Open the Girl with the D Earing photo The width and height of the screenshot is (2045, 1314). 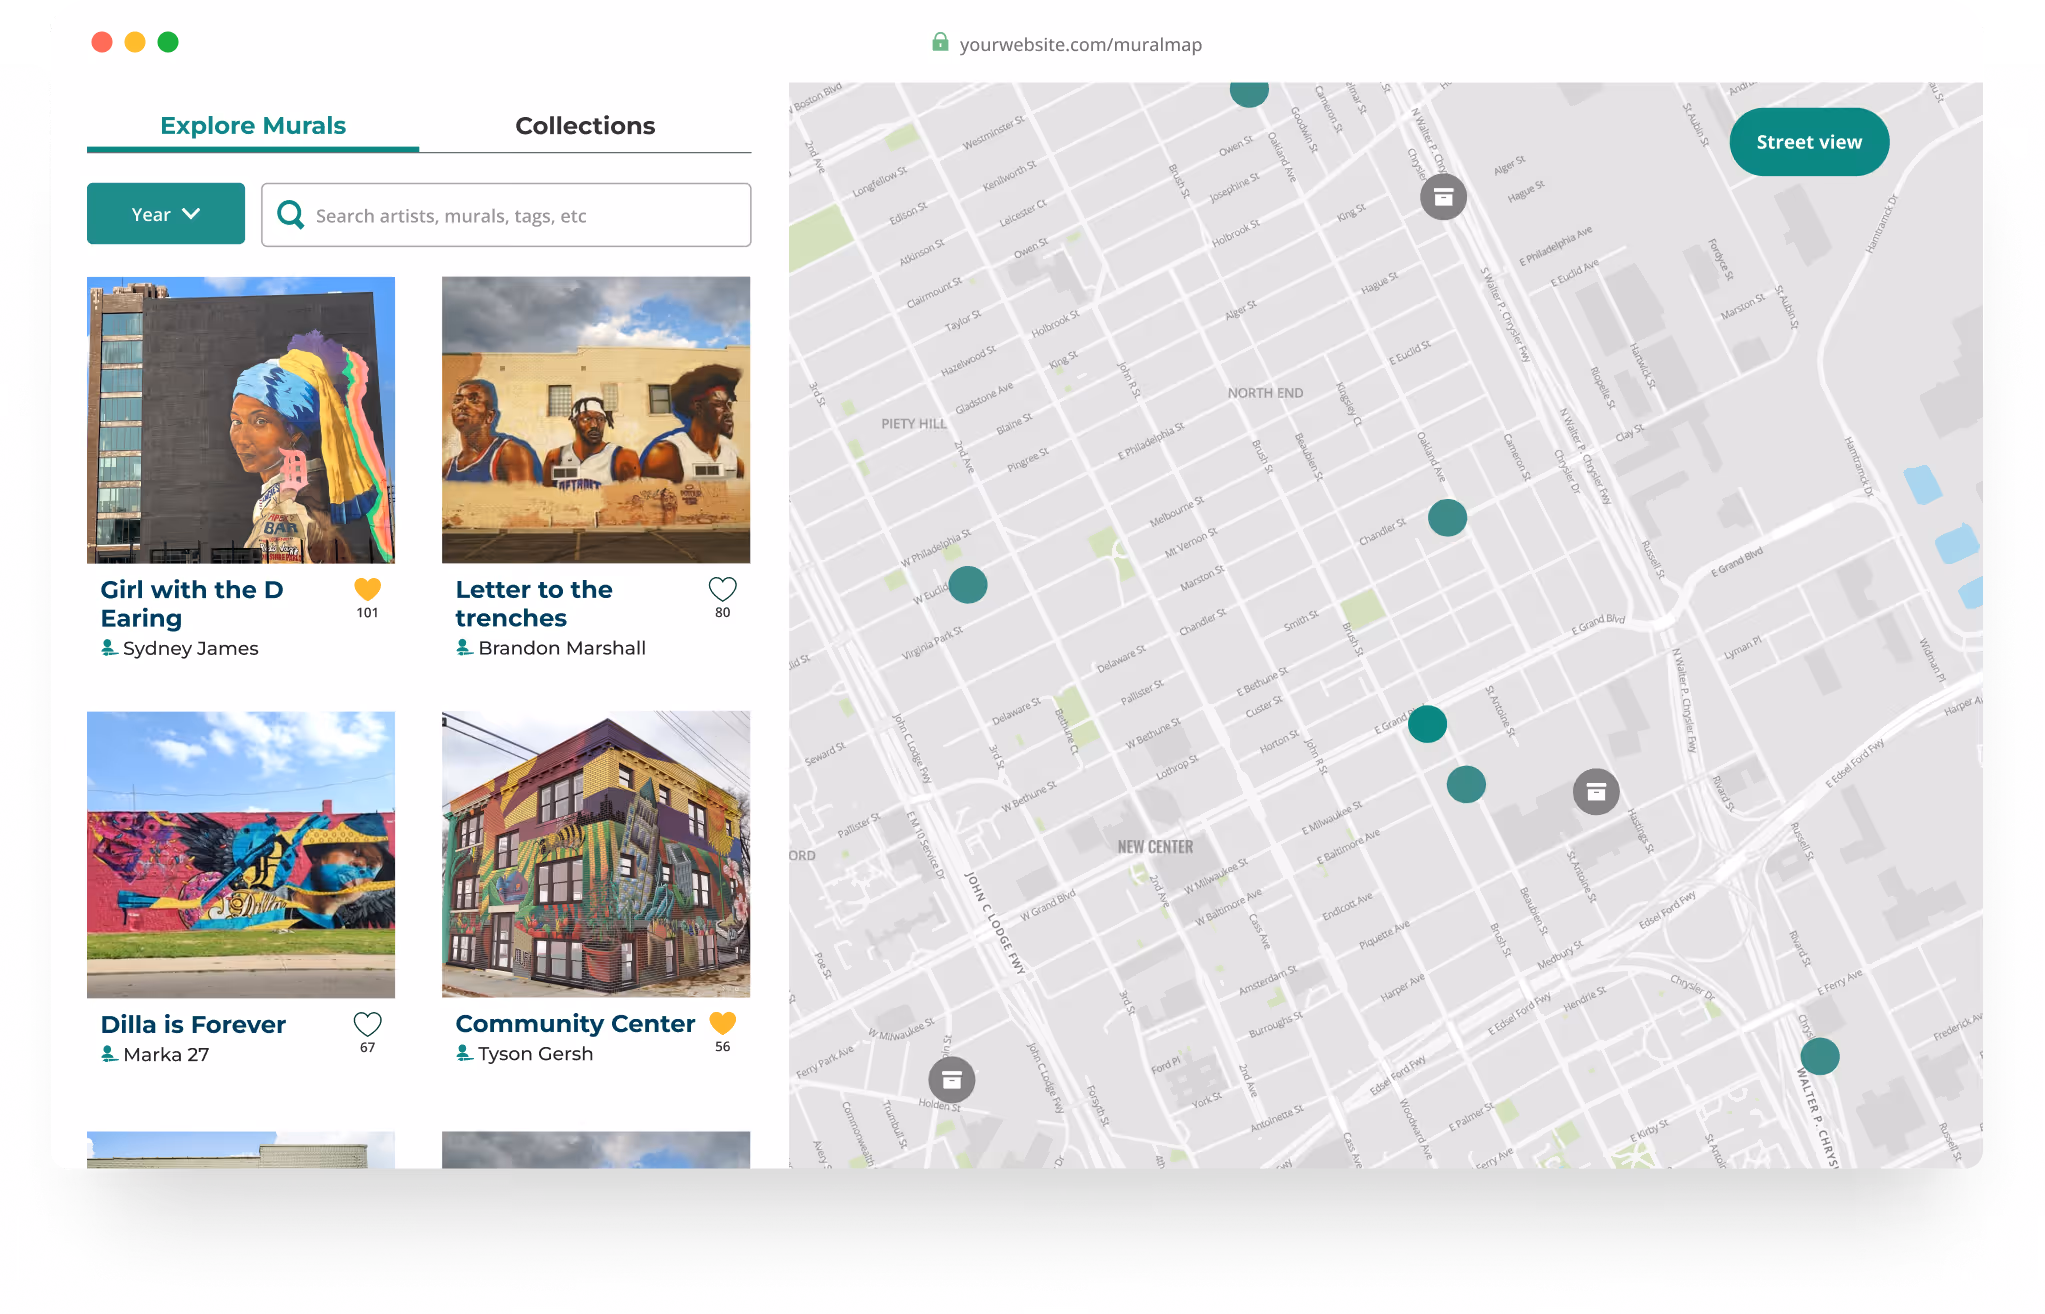(241, 420)
